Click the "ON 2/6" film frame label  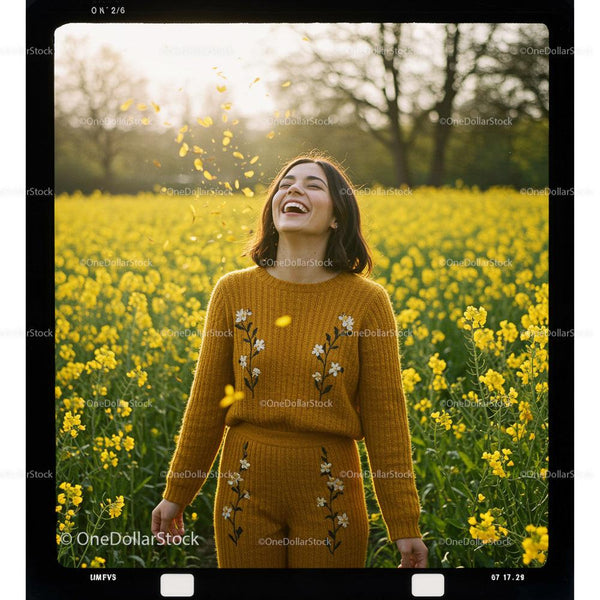108,10
